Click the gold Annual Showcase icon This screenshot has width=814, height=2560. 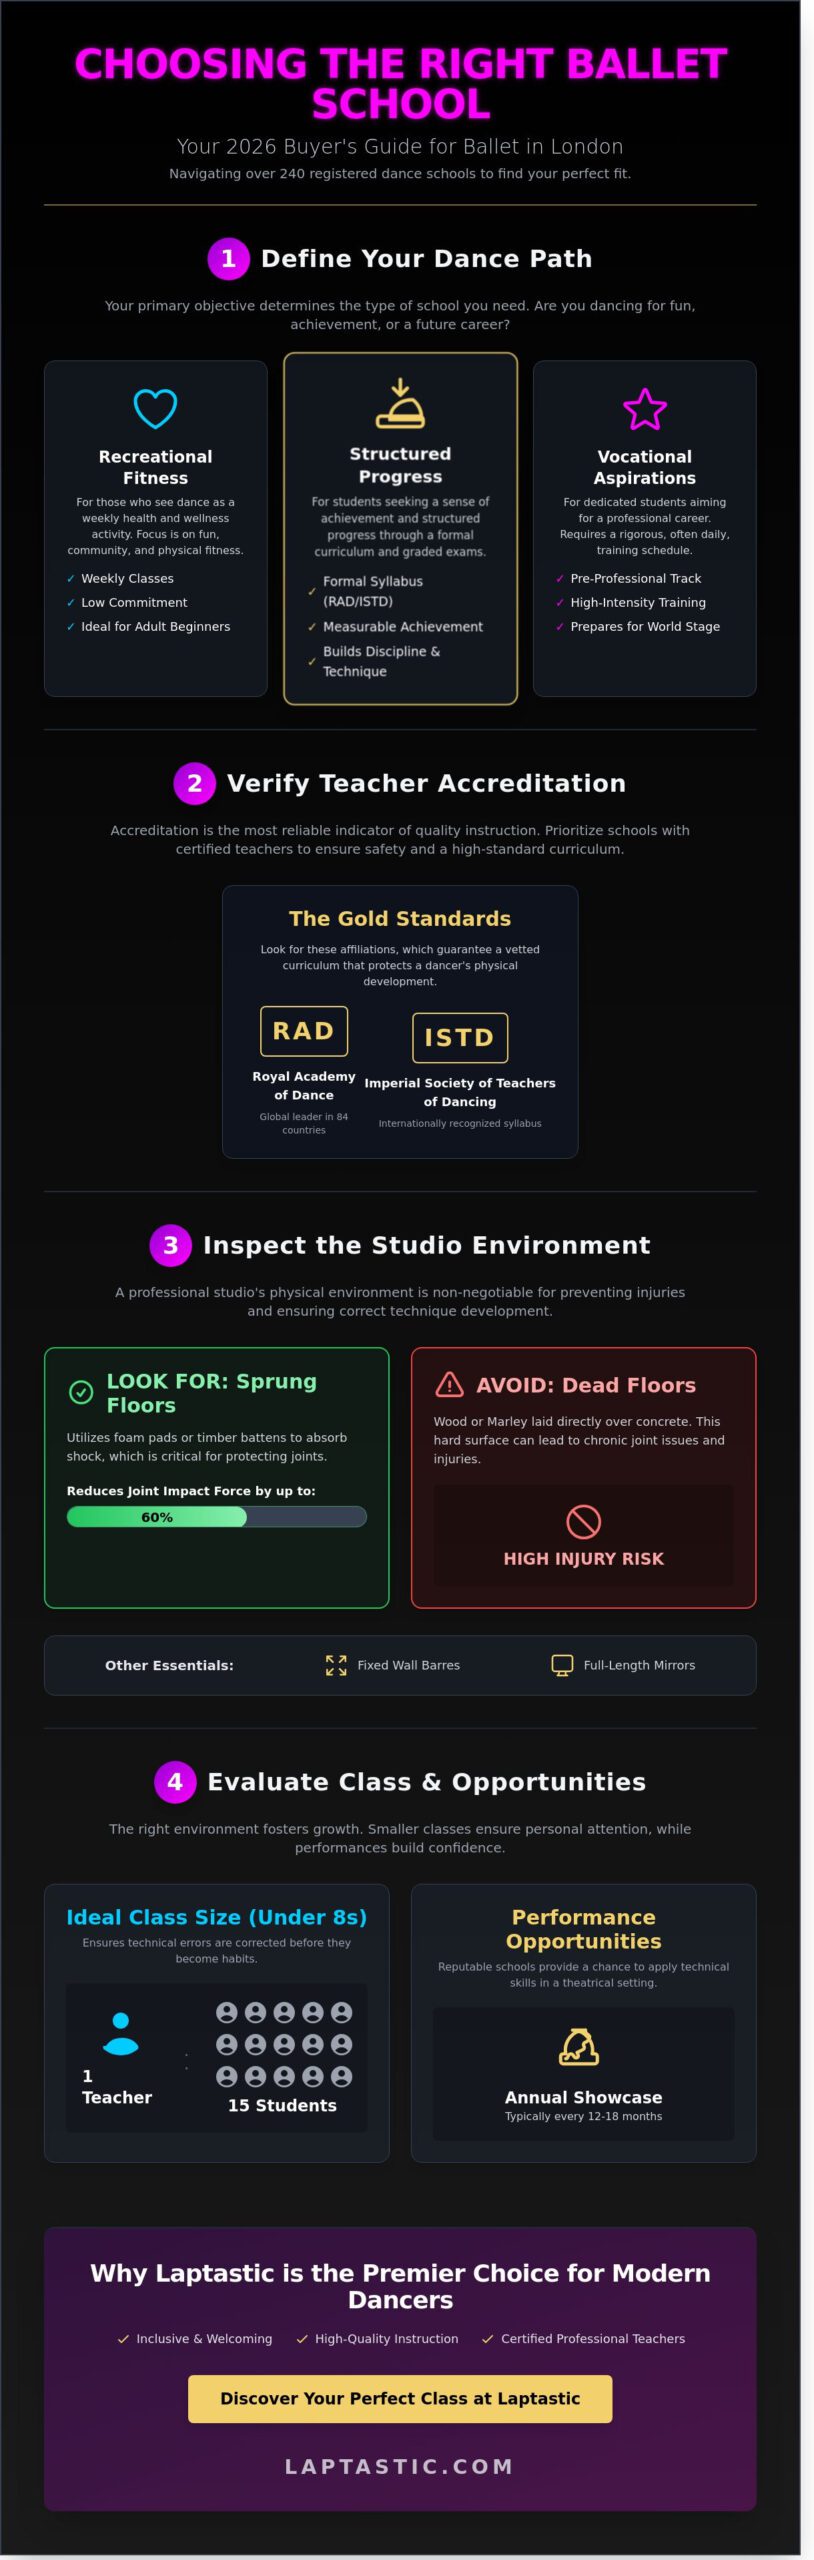pos(579,2046)
